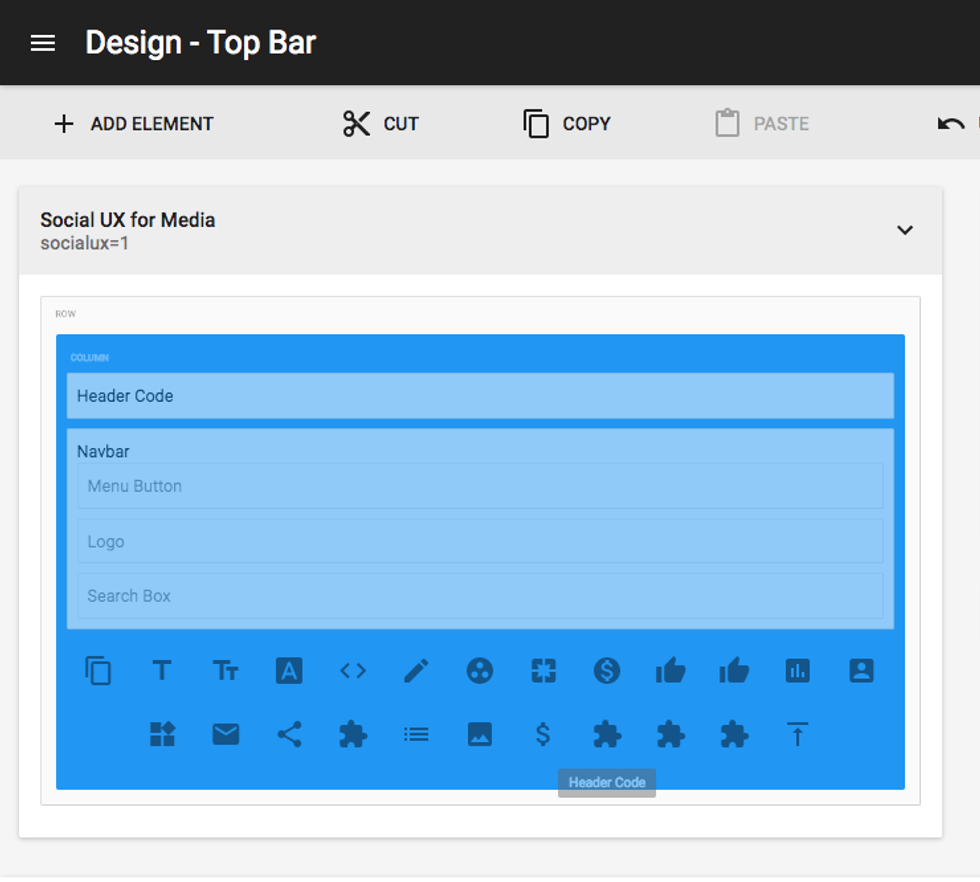Screen dimensions: 980x882
Task: Click the Add Element button
Action: (133, 124)
